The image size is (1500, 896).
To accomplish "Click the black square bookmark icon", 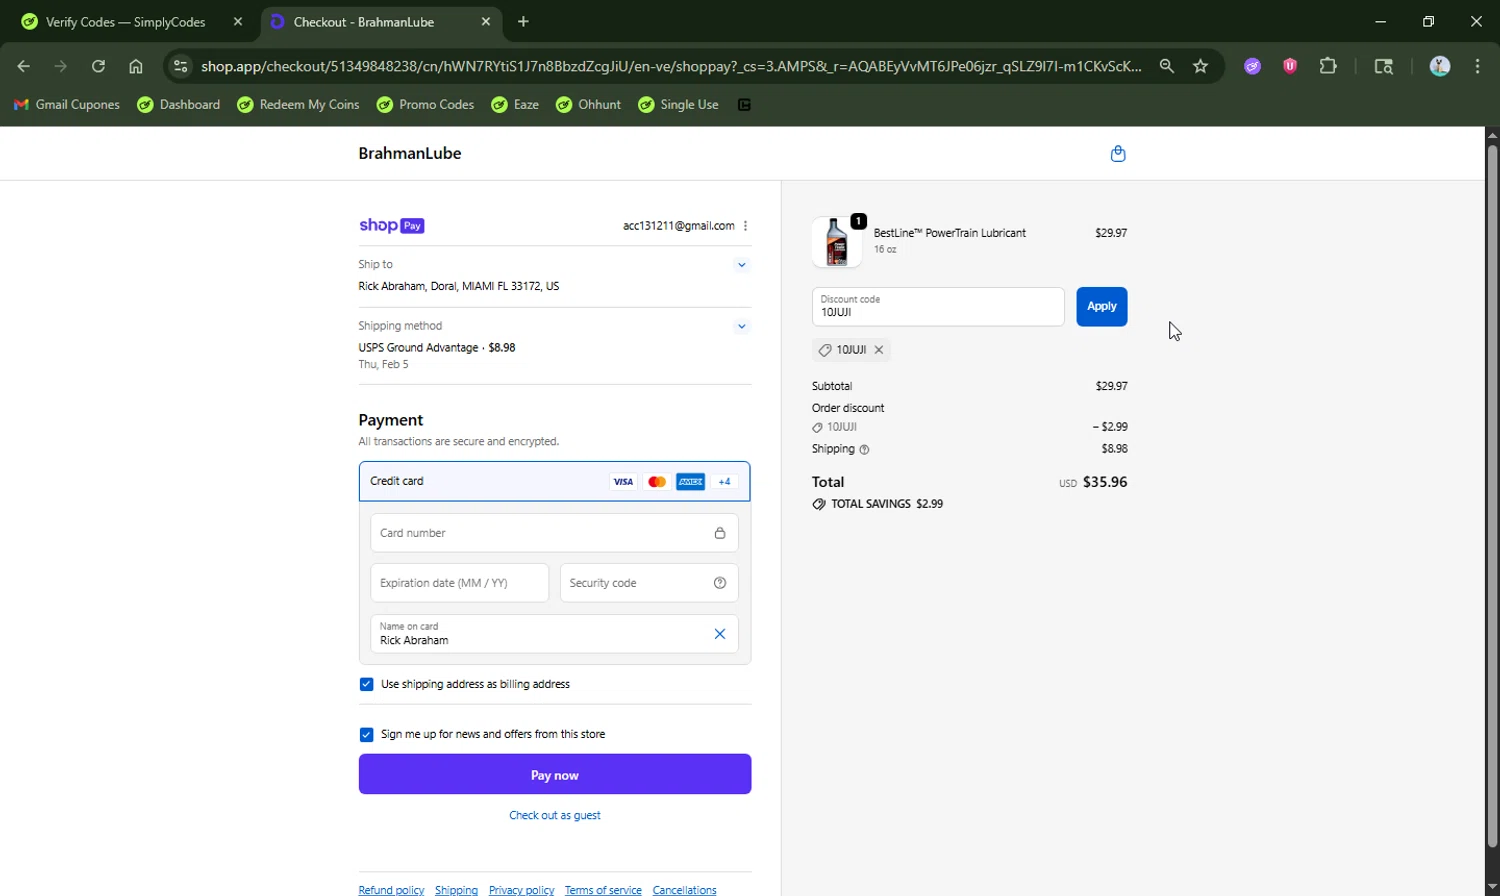I will click(x=744, y=105).
